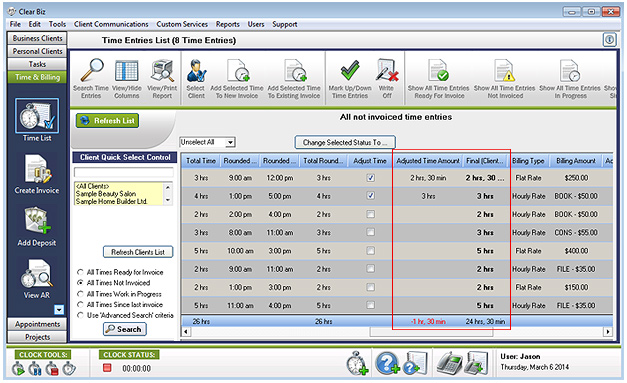This screenshot has width=627, height=383.
Task: Open the File menu
Action: coord(15,24)
